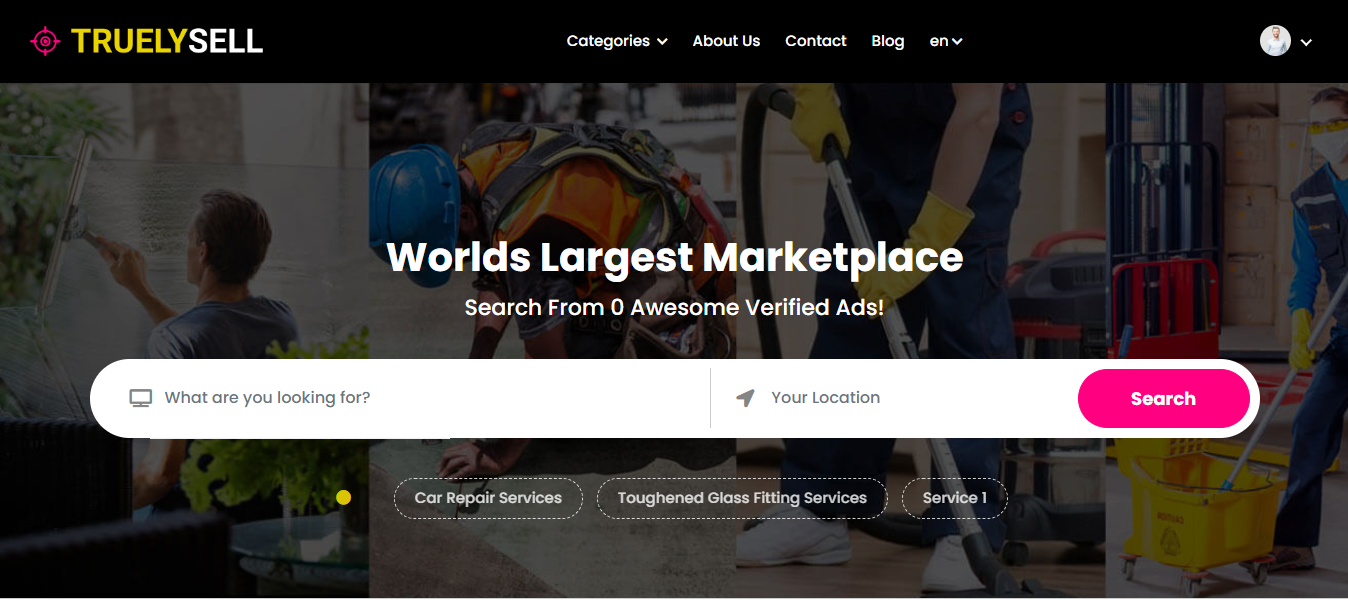Select the Car Repair Services tag
The width and height of the screenshot is (1348, 600).
[x=488, y=498]
